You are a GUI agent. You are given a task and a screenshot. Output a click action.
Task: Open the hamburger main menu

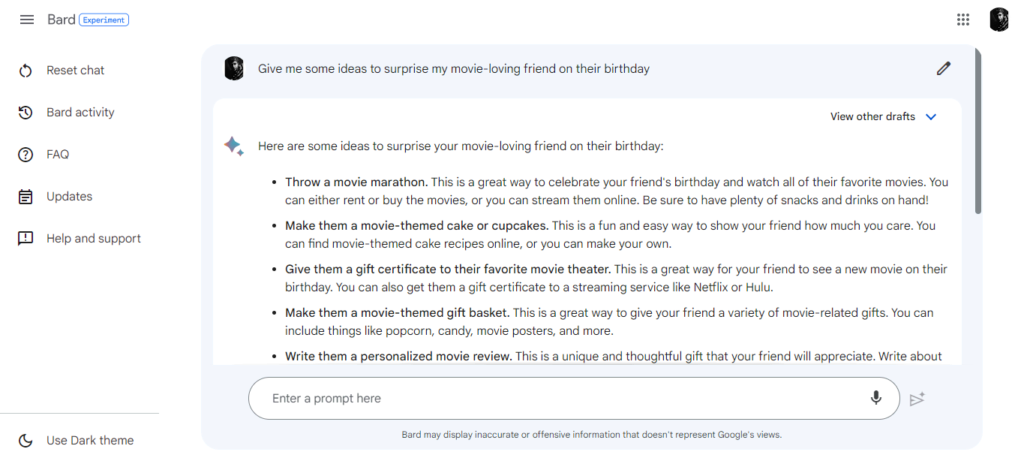pyautogui.click(x=27, y=20)
